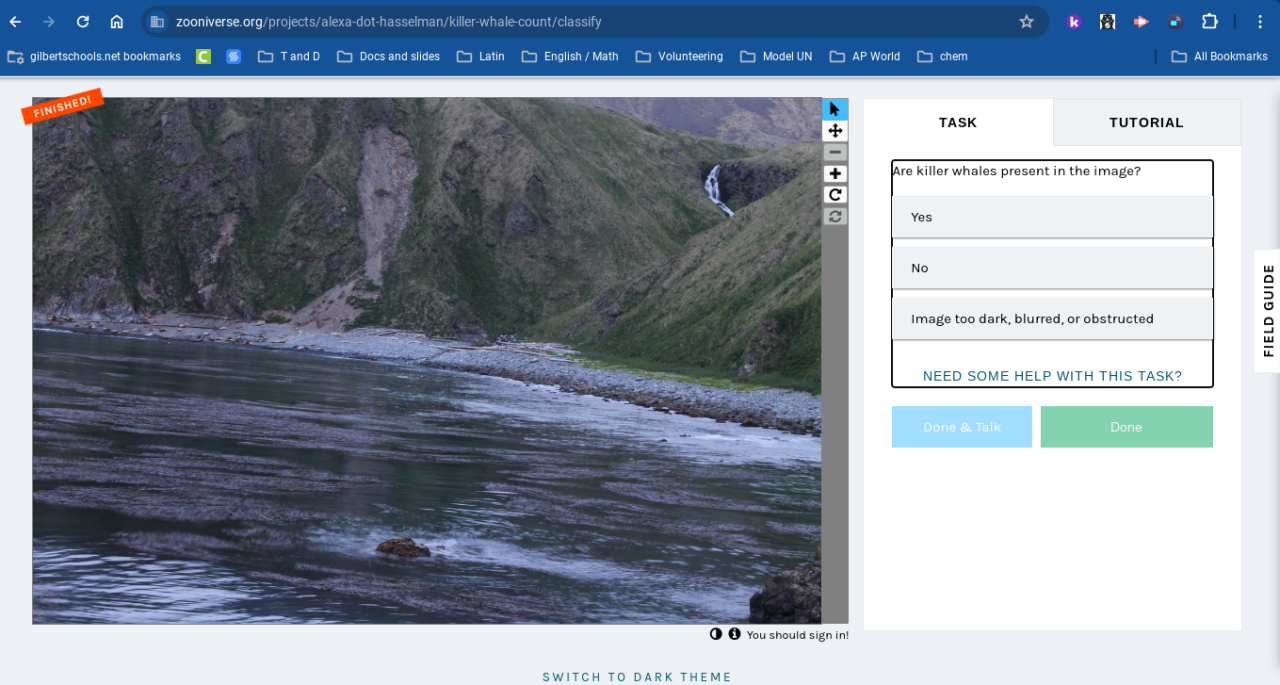Open the dog avatar extension

(1107, 21)
